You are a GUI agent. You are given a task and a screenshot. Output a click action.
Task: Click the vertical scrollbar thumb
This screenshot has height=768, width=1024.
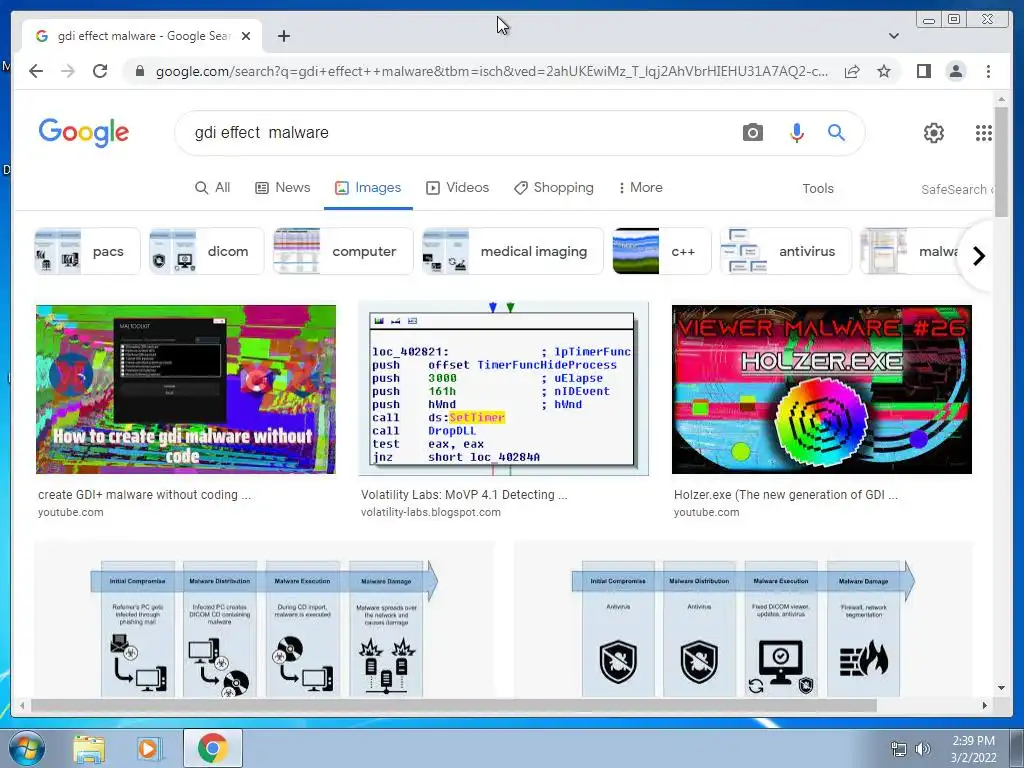click(1001, 161)
